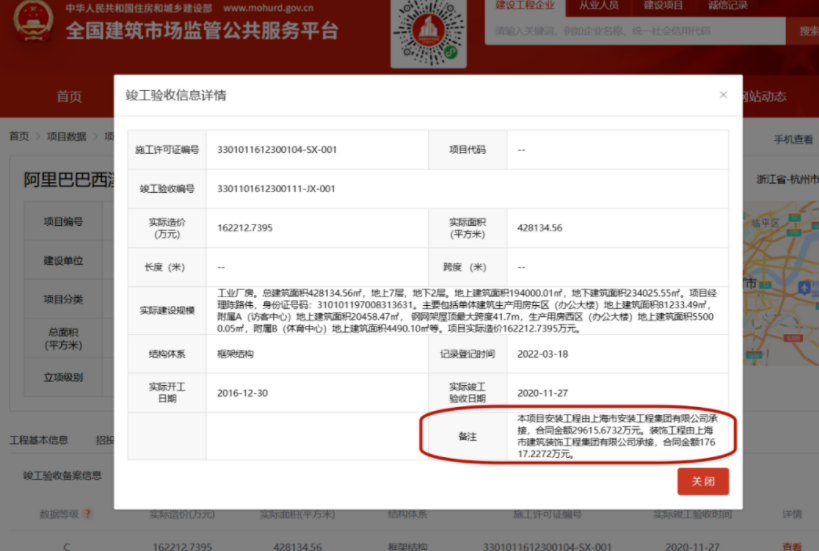Click the keyword search input field
This screenshot has width=819, height=551.
click(635, 32)
